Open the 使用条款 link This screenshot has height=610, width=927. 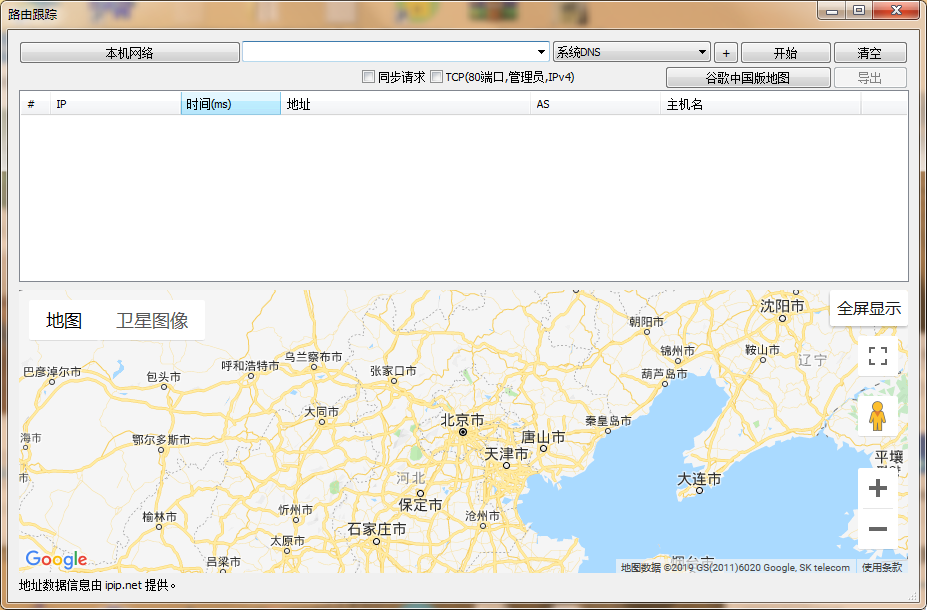(881, 567)
